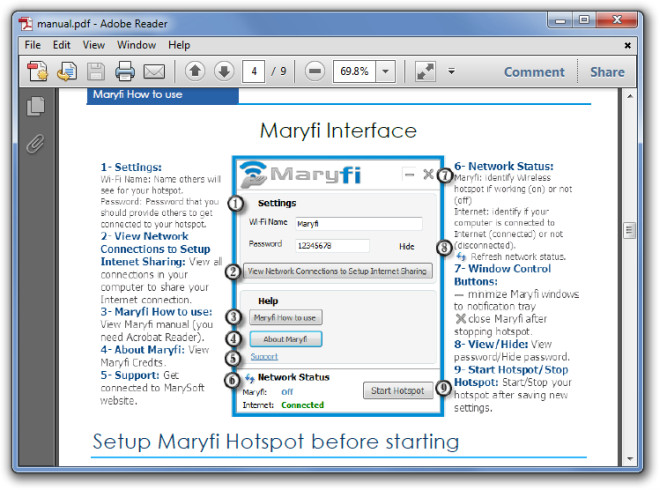This screenshot has height=490, width=660.
Task: Open the attachments paperclip panel
Action: (36, 144)
